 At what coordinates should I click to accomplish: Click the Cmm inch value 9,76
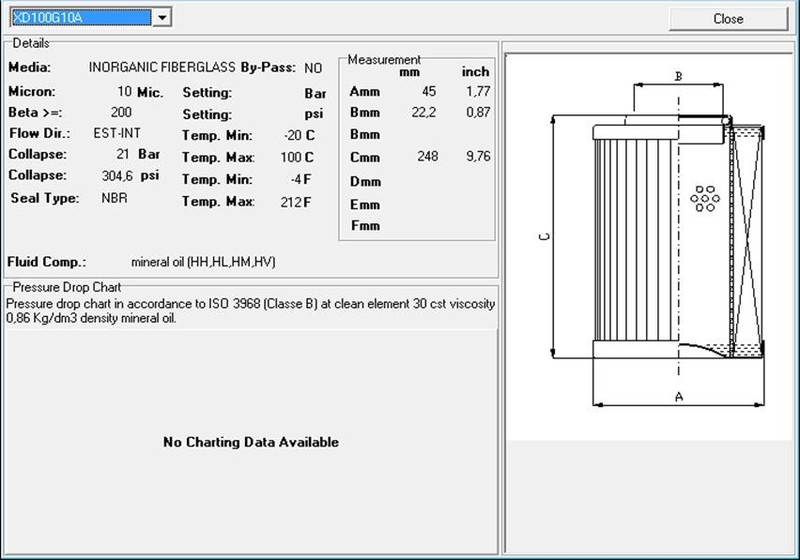[x=476, y=157]
